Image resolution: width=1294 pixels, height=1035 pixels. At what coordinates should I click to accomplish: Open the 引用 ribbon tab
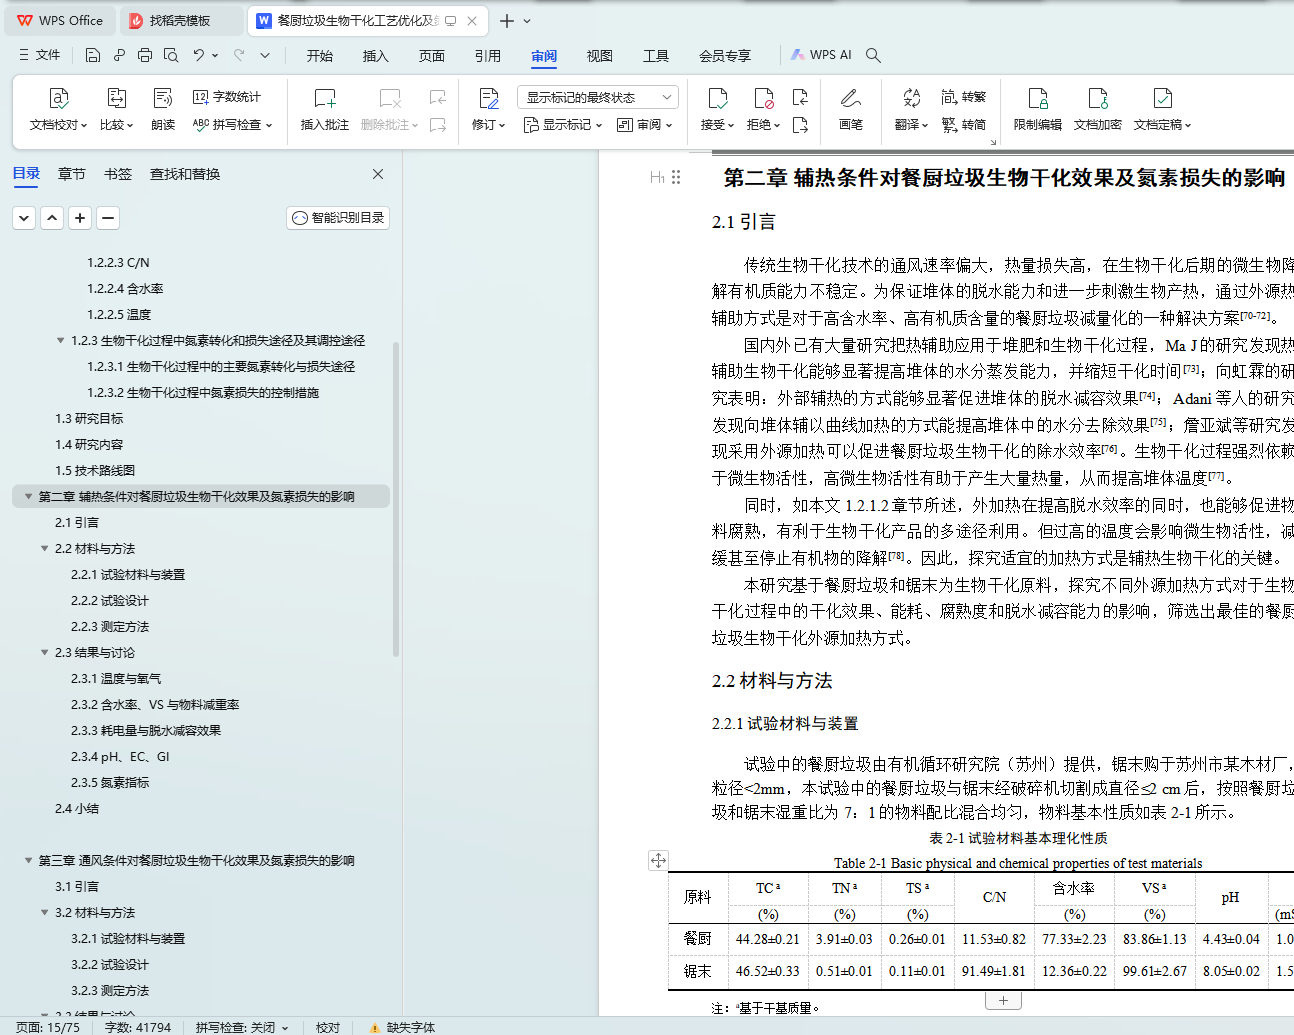pyautogui.click(x=488, y=56)
